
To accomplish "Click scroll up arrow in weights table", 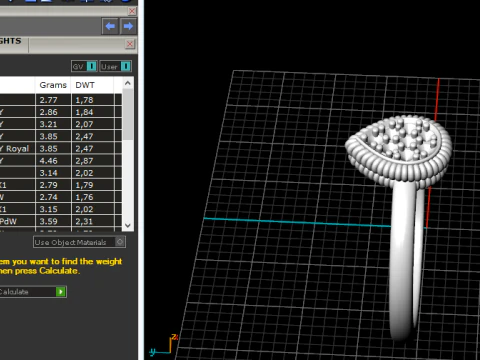I will (x=128, y=83).
